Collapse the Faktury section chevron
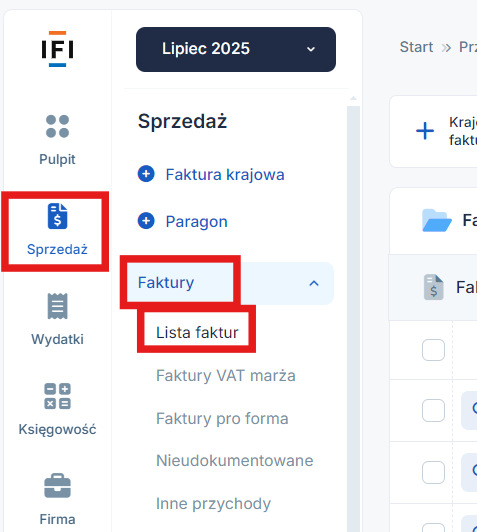The image size is (477, 532). [314, 283]
